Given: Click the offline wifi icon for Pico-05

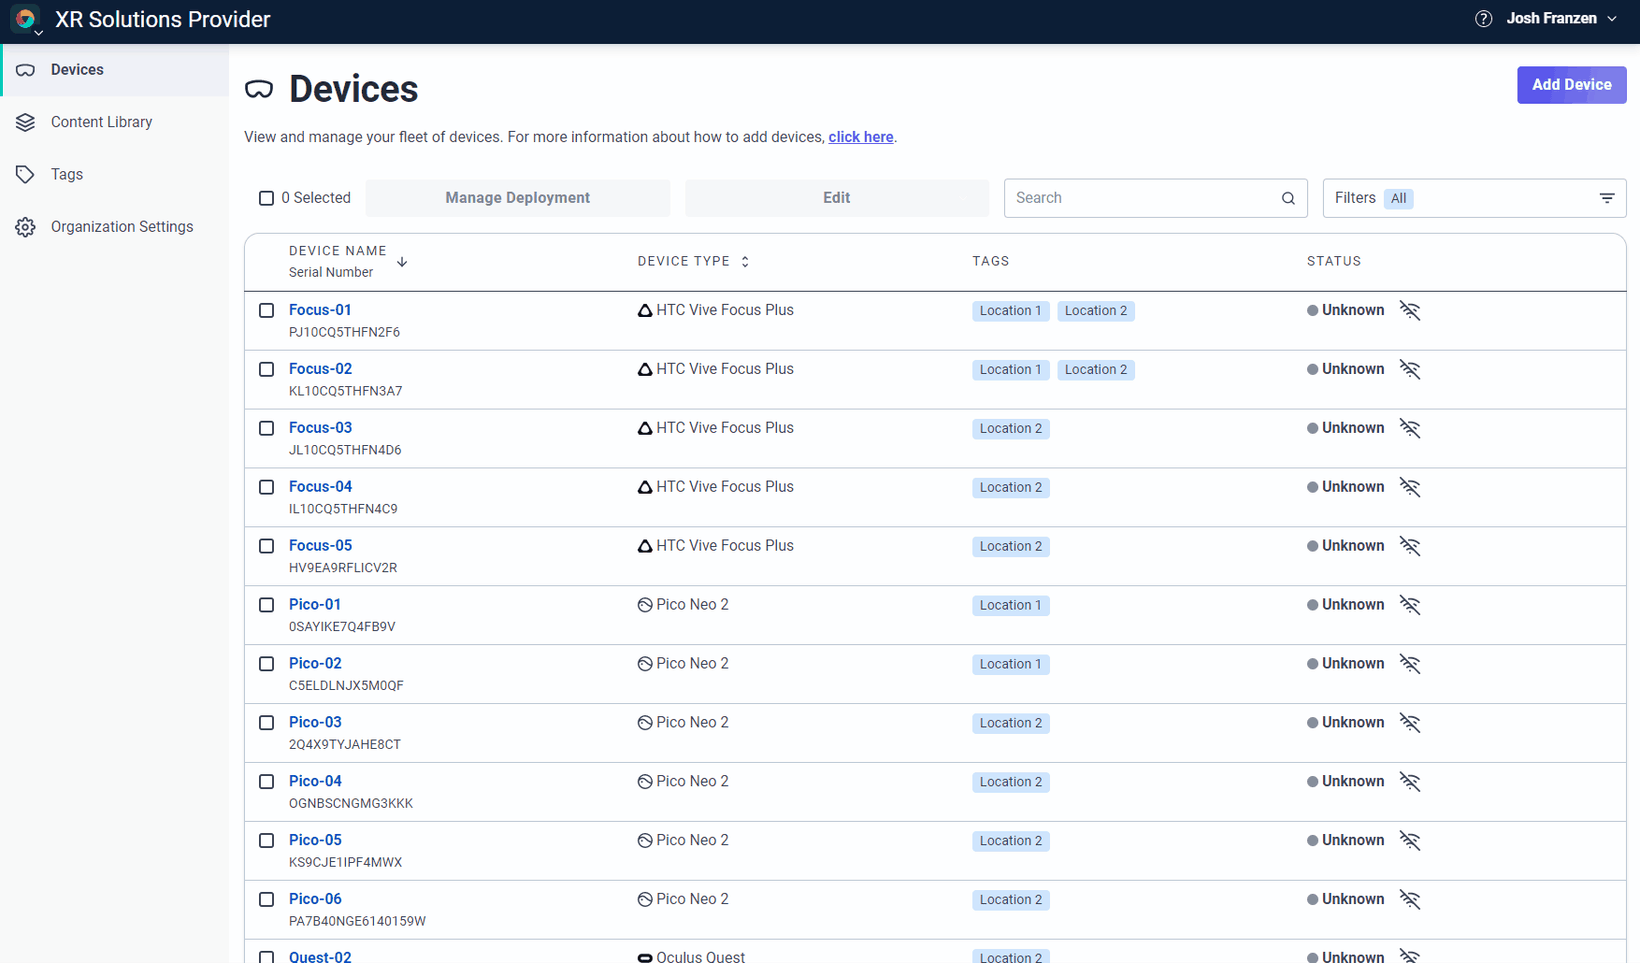Looking at the screenshot, I should coord(1409,841).
